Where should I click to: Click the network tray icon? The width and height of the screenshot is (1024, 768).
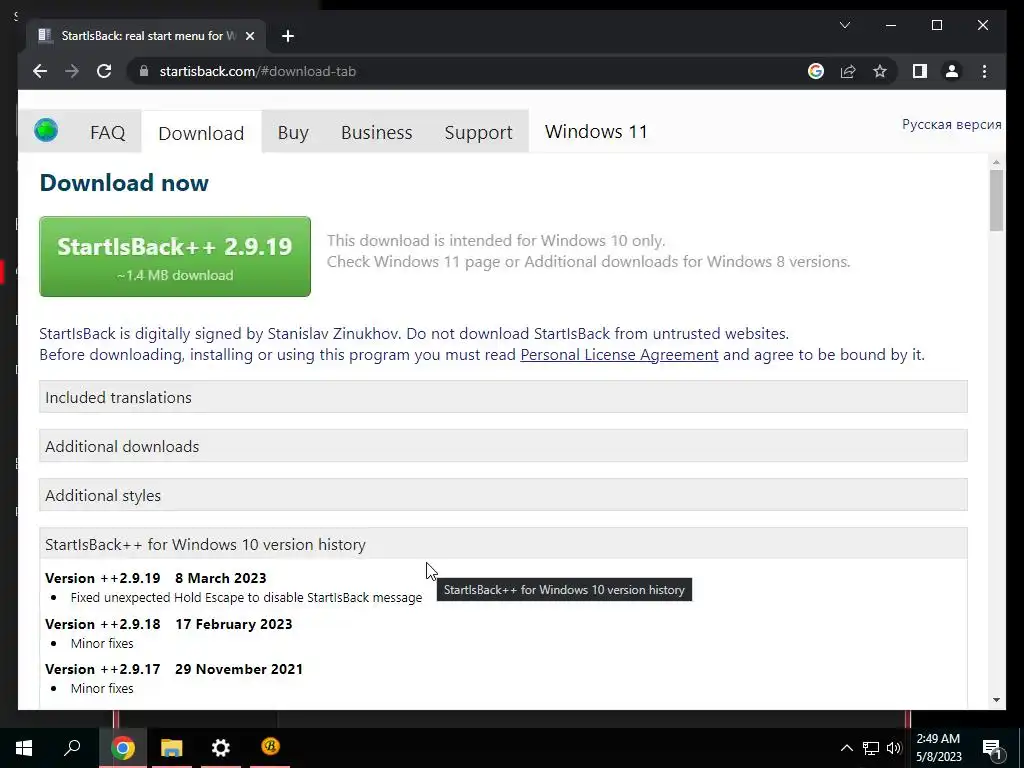[x=871, y=748]
